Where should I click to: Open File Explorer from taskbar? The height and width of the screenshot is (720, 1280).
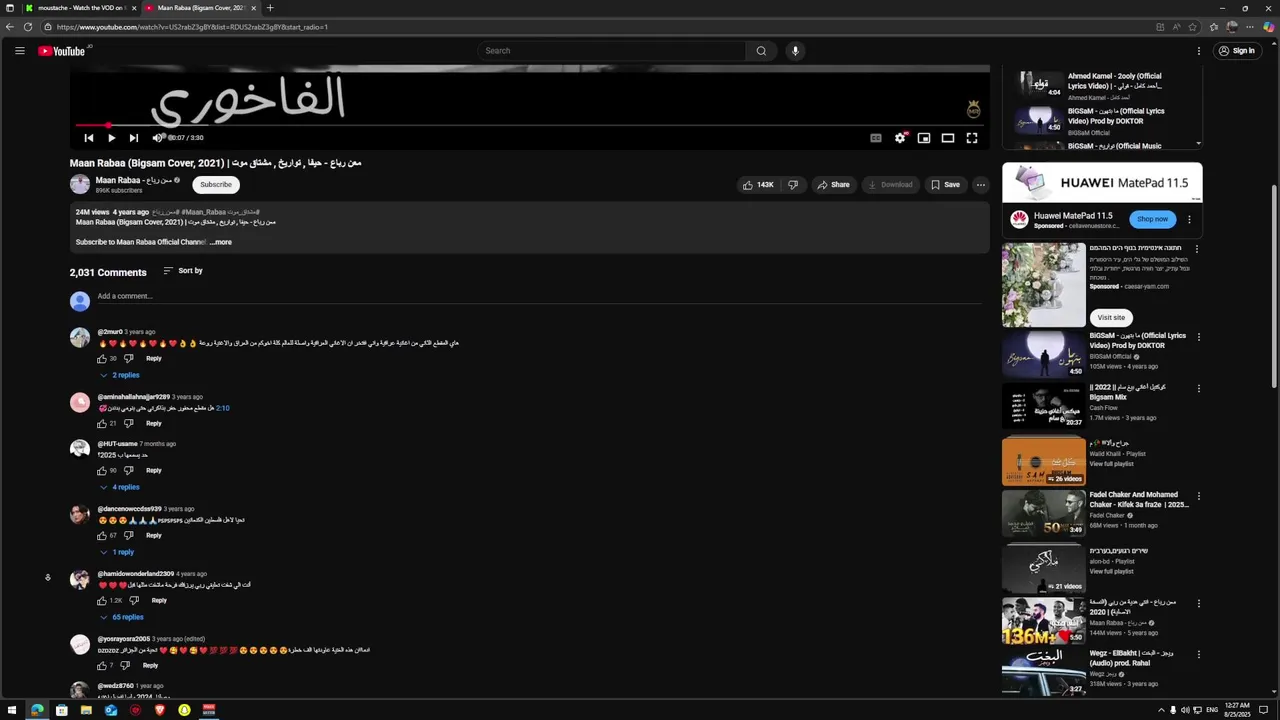tap(86, 710)
